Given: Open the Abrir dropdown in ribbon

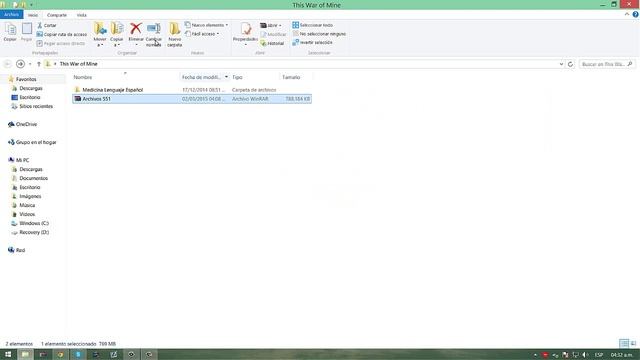Looking at the screenshot, I should pos(271,25).
